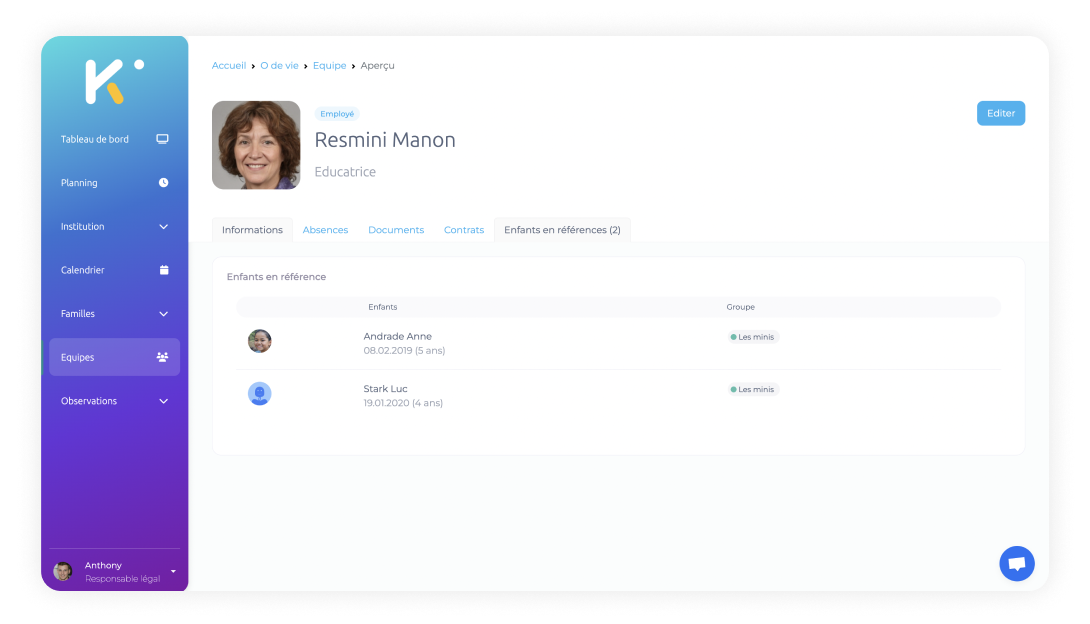Screen dimensions: 1090x624
Task: Click Resmini Manon's profile photo
Action: coord(256,145)
